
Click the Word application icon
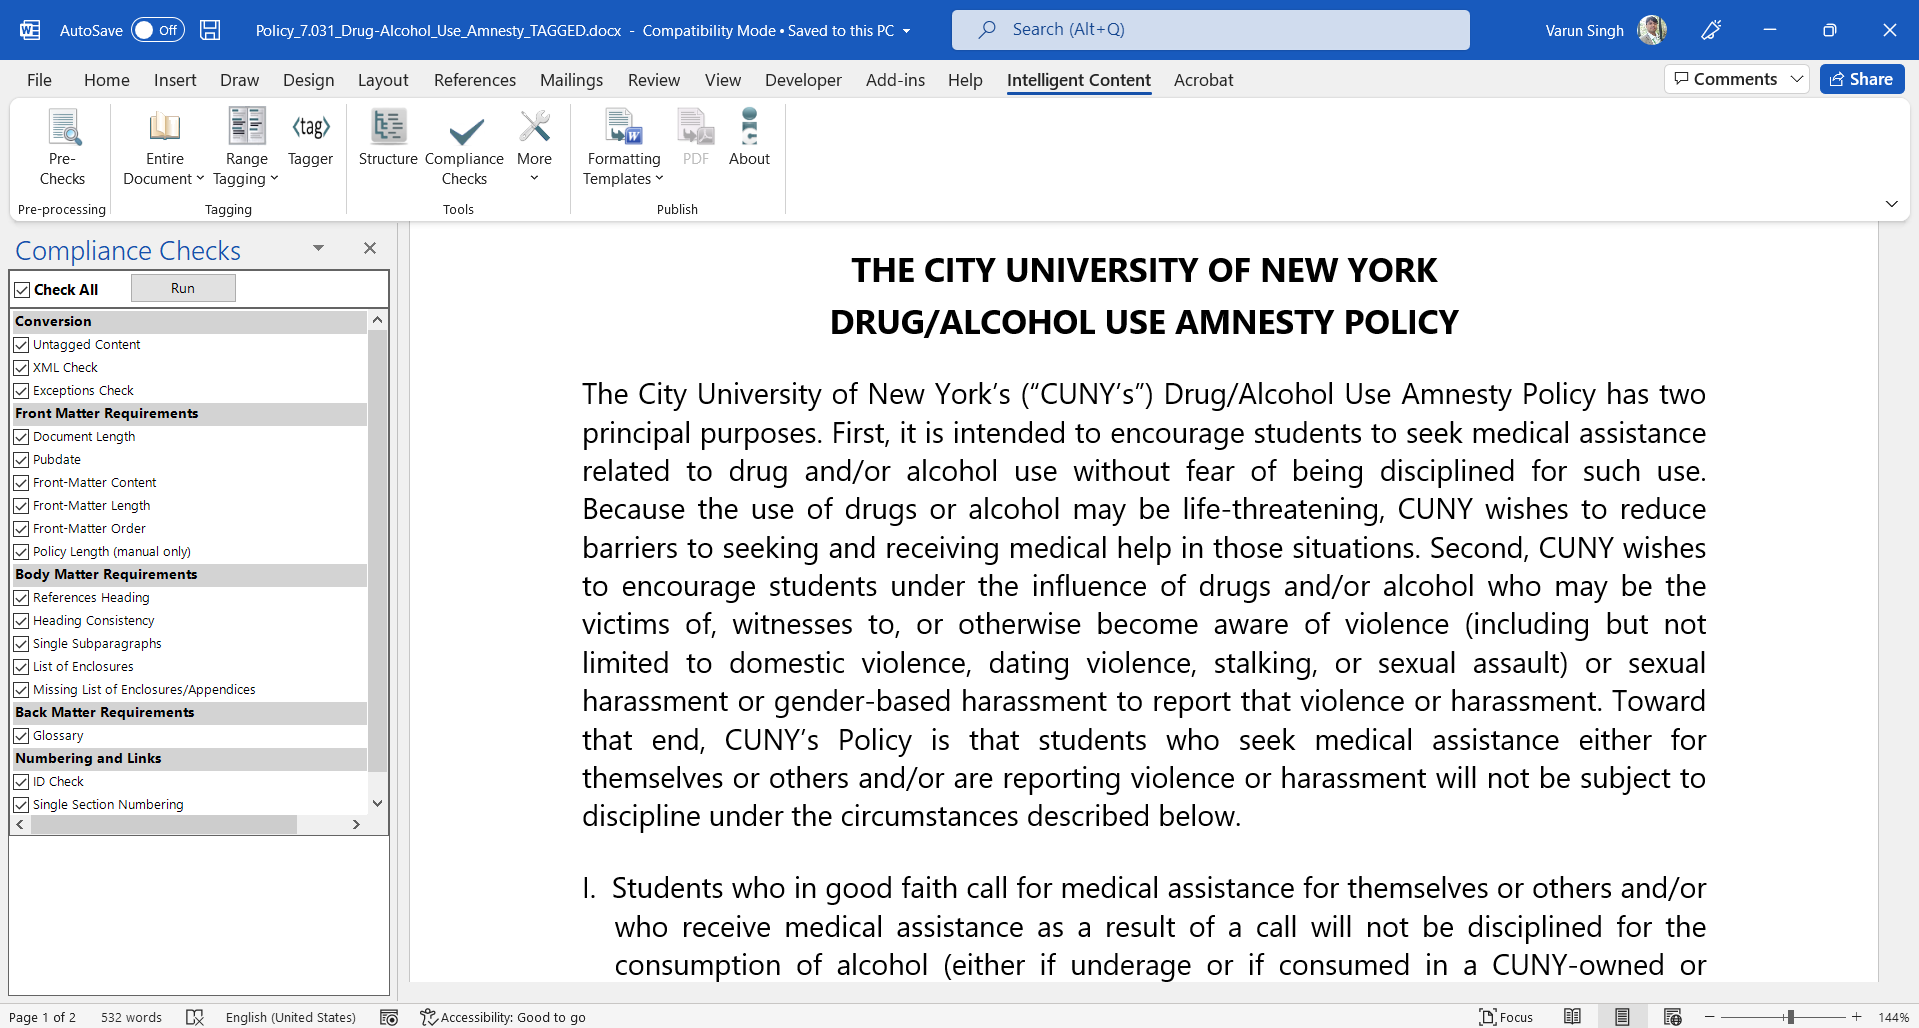coord(30,30)
